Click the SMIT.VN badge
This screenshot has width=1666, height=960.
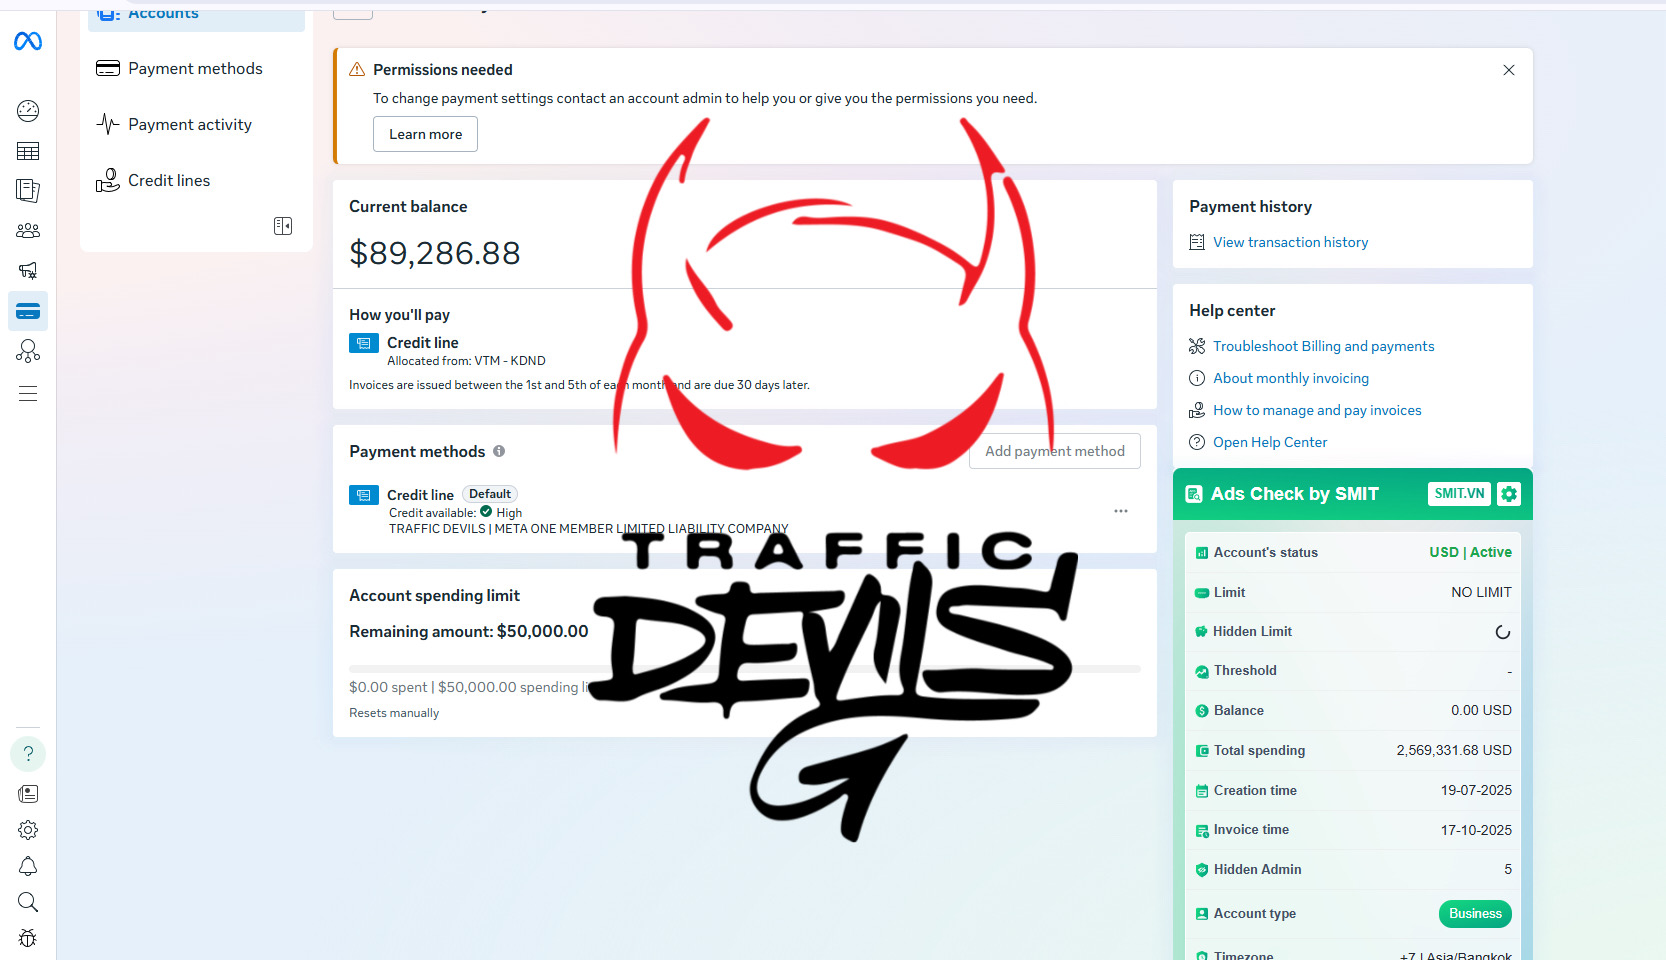[1459, 494]
